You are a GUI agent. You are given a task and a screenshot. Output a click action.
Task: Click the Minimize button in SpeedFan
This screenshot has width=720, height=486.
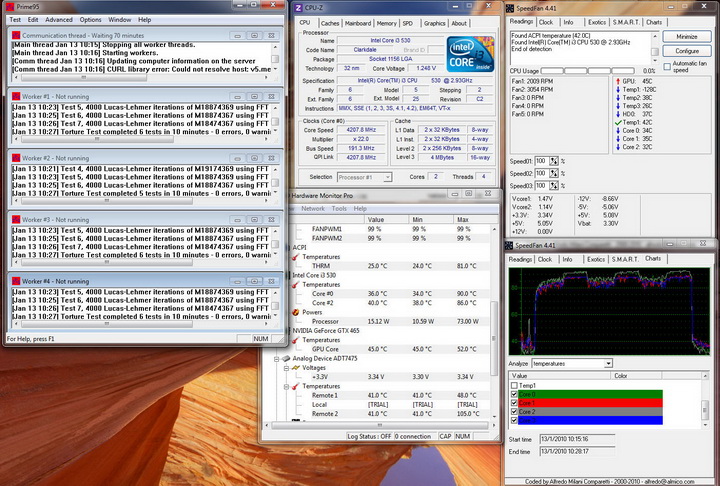point(686,36)
